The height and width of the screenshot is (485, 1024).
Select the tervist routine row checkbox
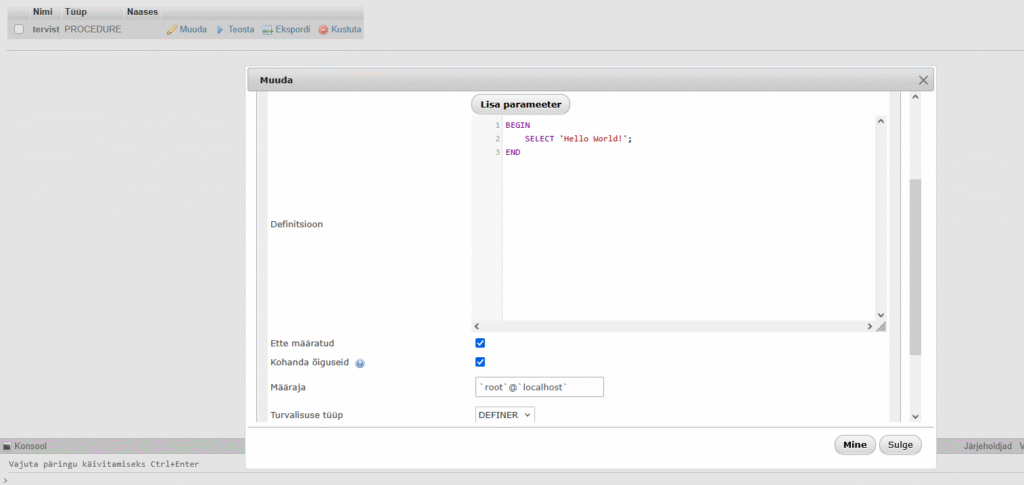coord(19,30)
